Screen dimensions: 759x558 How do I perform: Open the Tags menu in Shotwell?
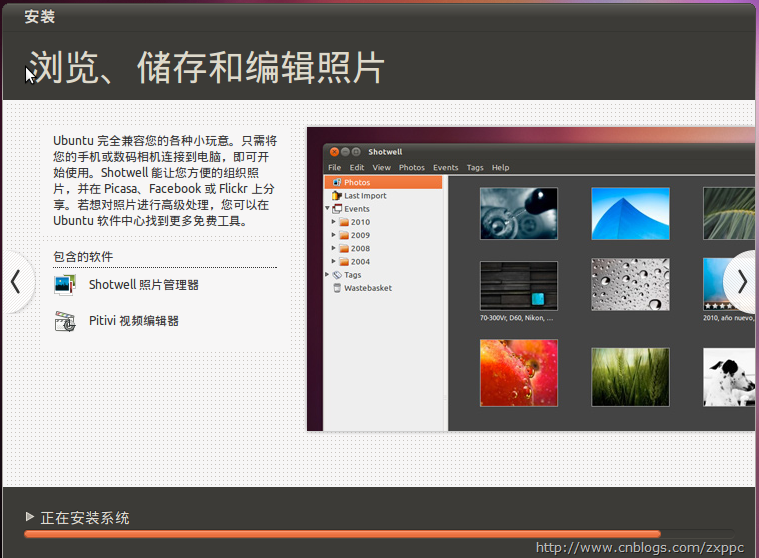pyautogui.click(x=475, y=167)
